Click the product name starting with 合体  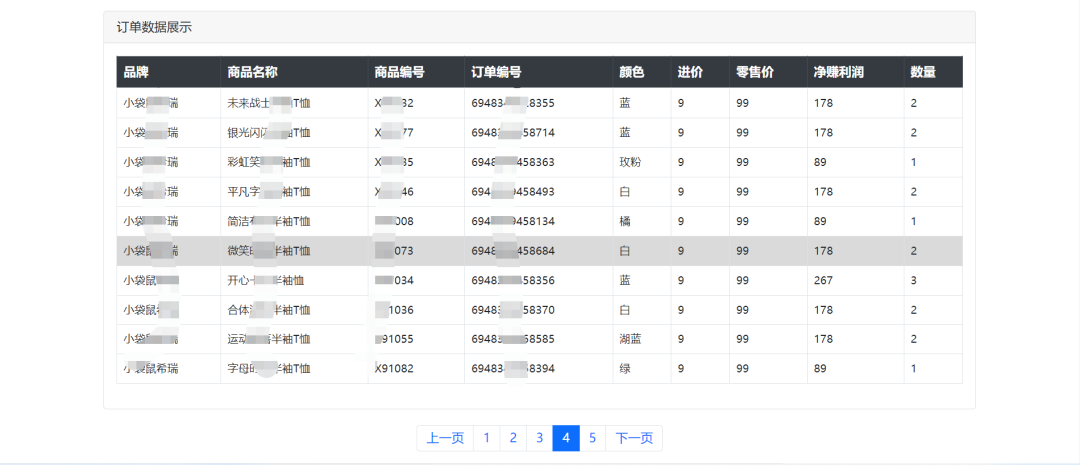point(269,311)
